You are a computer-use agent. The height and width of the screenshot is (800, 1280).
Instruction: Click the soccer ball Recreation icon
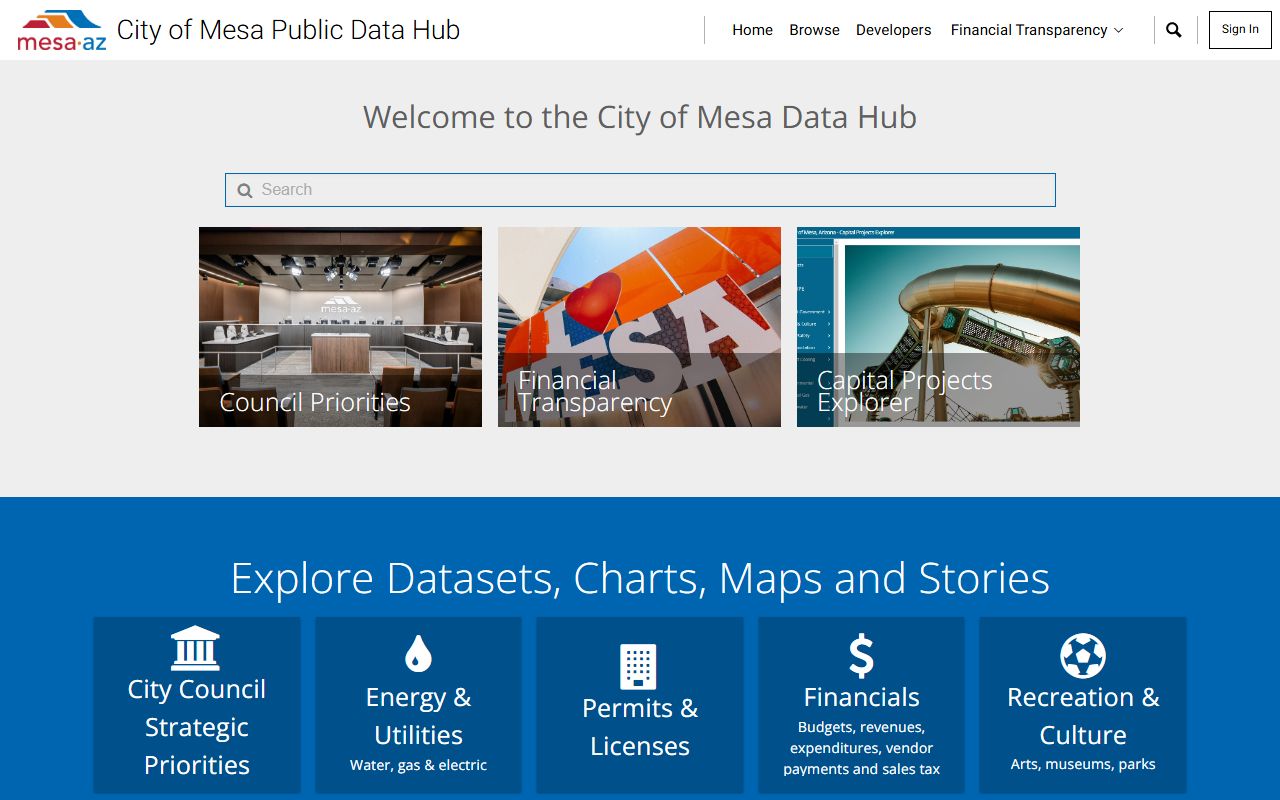pos(1083,657)
